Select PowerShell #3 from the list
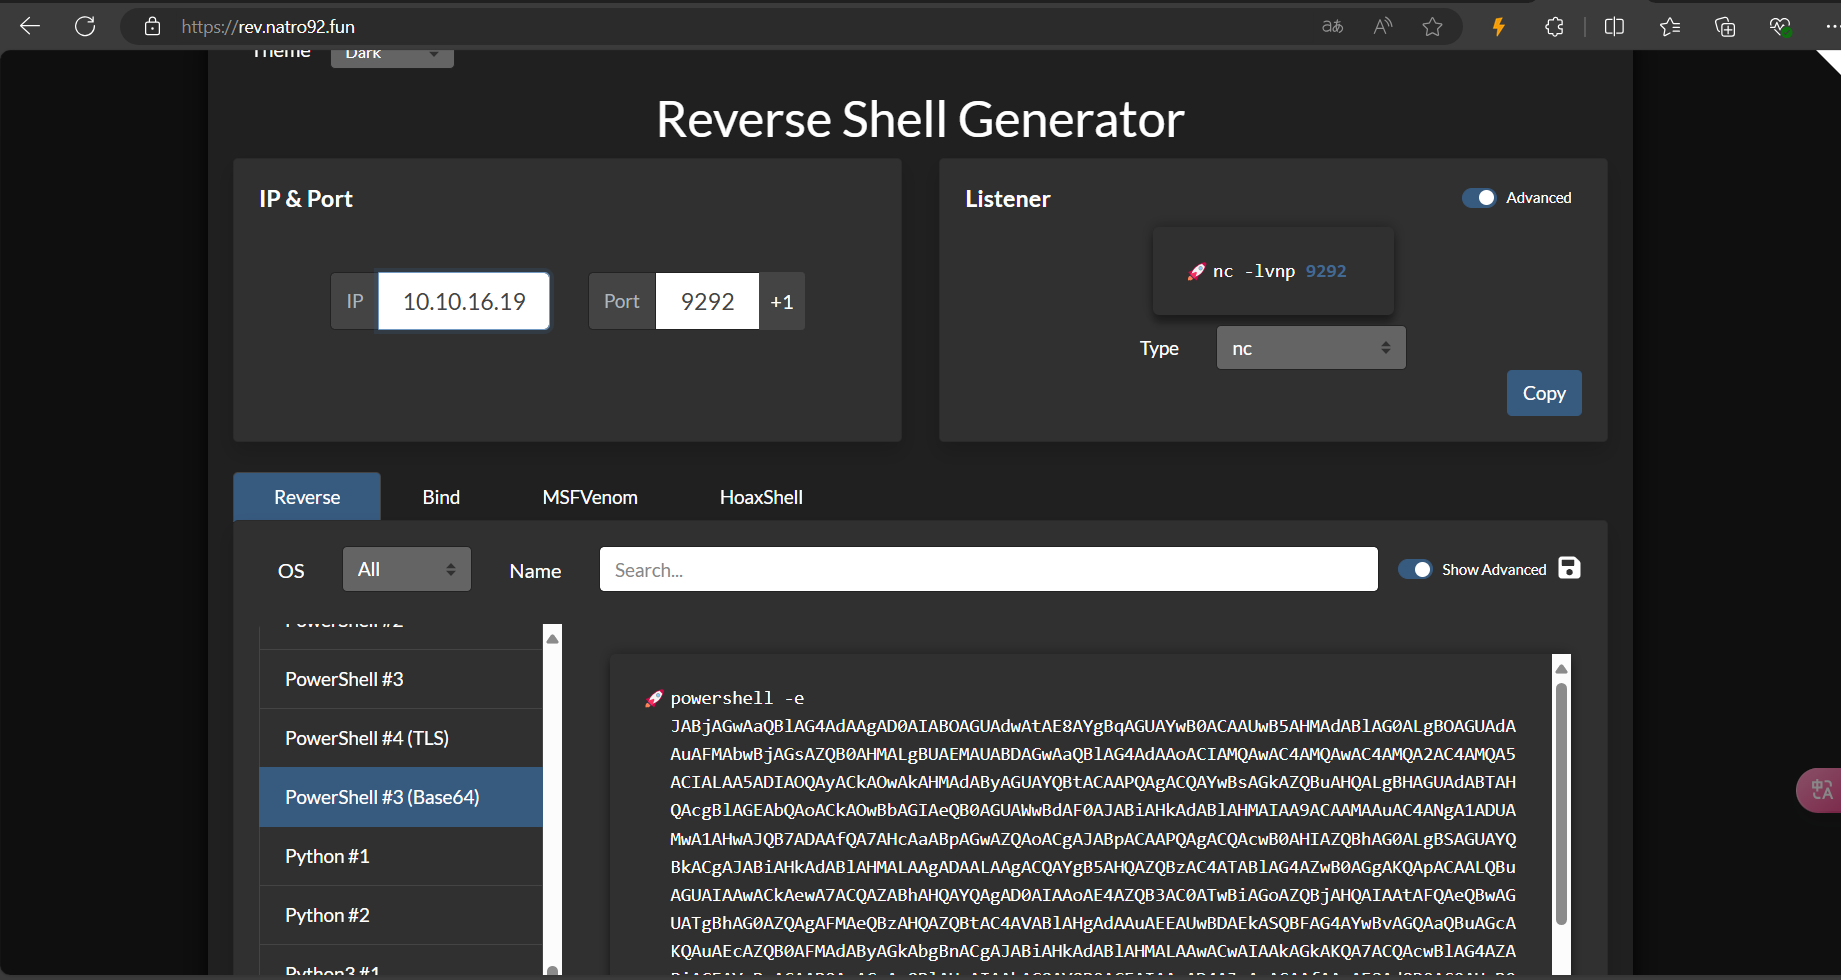Viewport: 1841px width, 980px height. [401, 679]
